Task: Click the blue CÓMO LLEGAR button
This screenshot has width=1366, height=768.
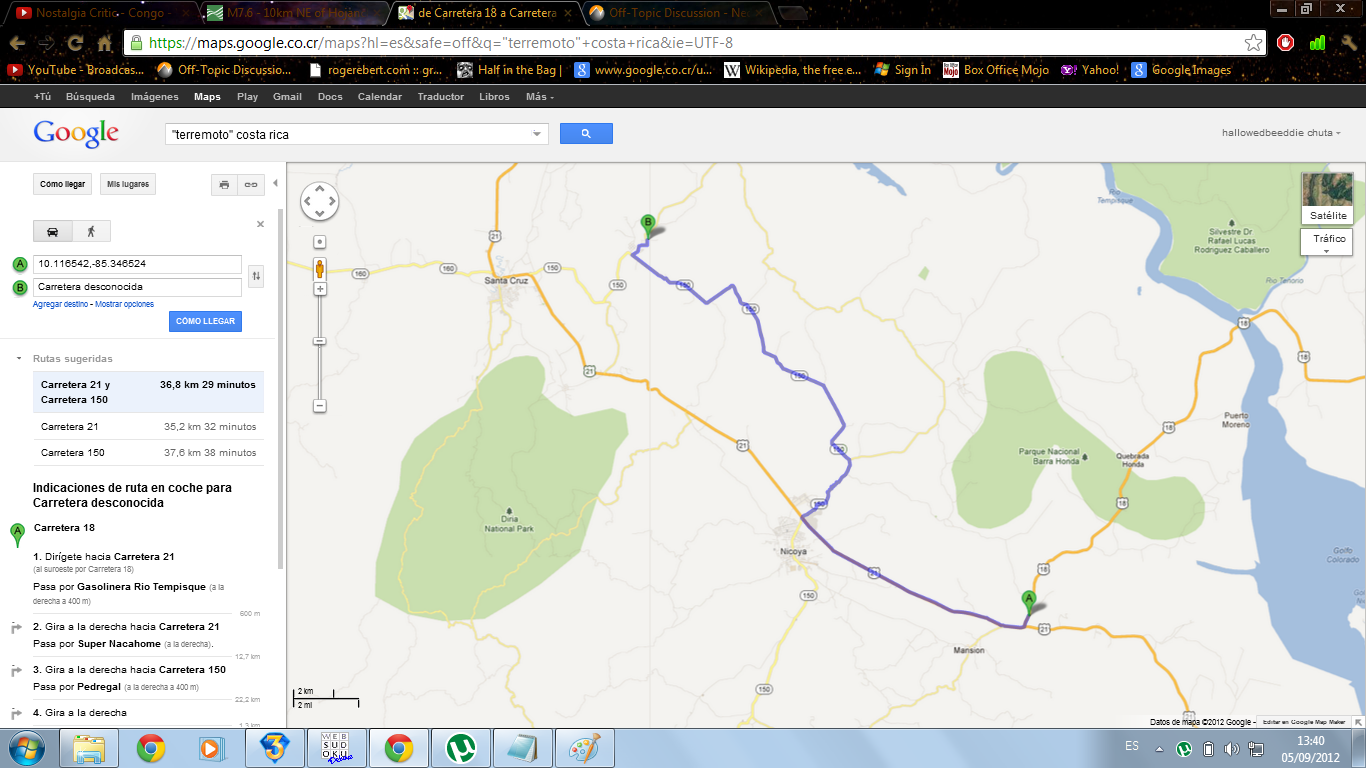Action: [x=205, y=321]
